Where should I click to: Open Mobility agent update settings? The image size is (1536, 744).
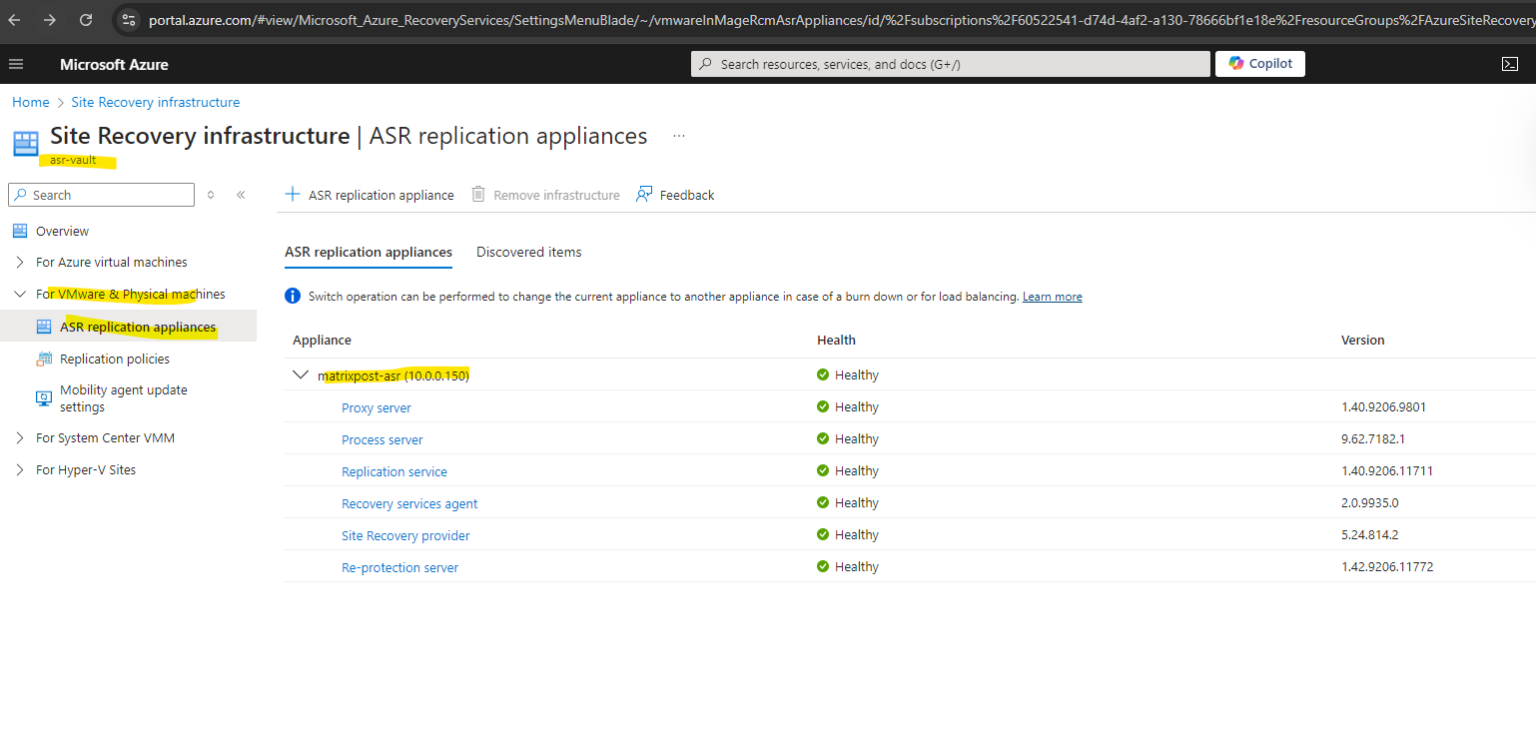(43, 397)
